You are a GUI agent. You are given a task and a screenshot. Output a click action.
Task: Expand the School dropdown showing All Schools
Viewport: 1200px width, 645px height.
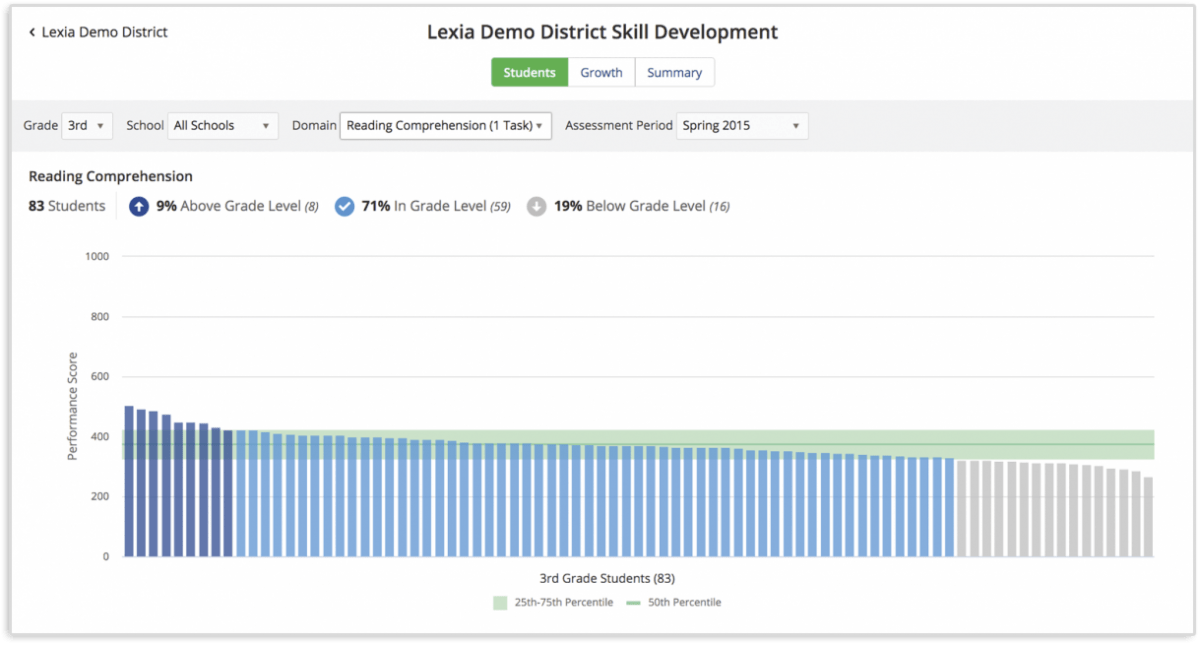click(222, 126)
